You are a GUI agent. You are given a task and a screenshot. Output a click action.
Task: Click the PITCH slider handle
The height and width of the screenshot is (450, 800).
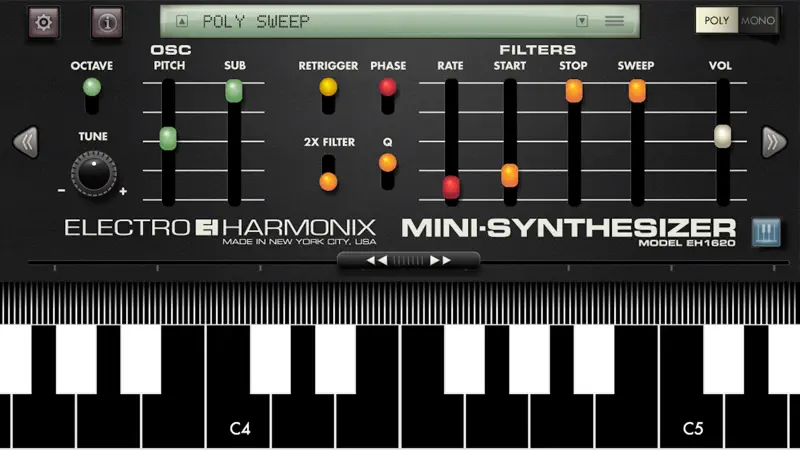168,138
